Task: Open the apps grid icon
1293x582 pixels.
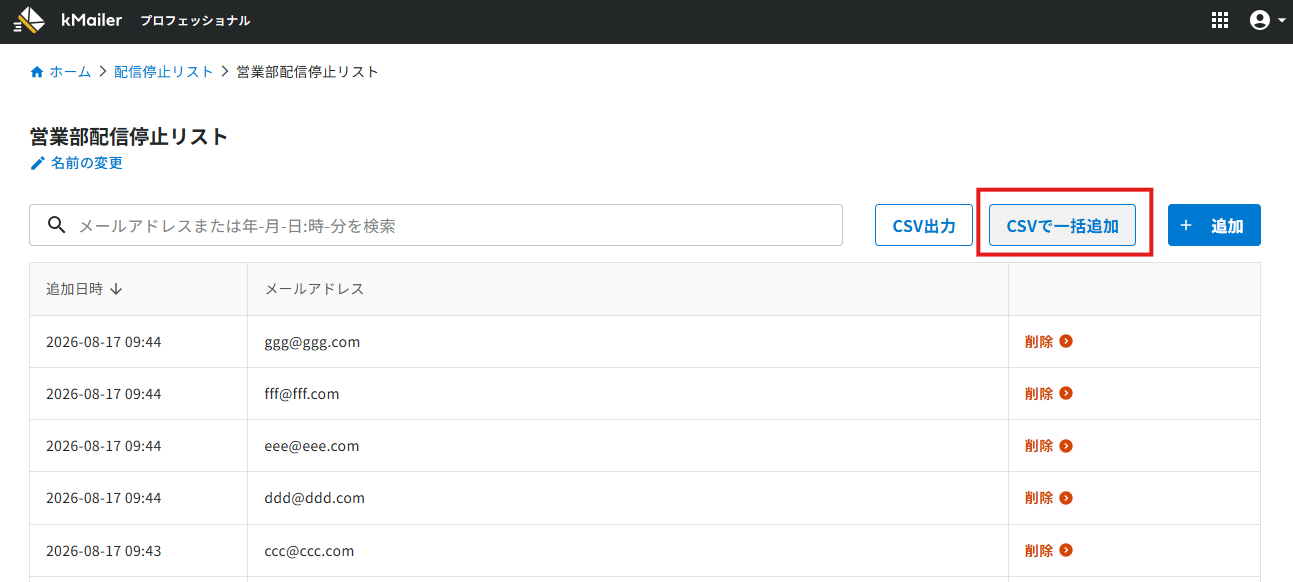Action: (x=1219, y=20)
